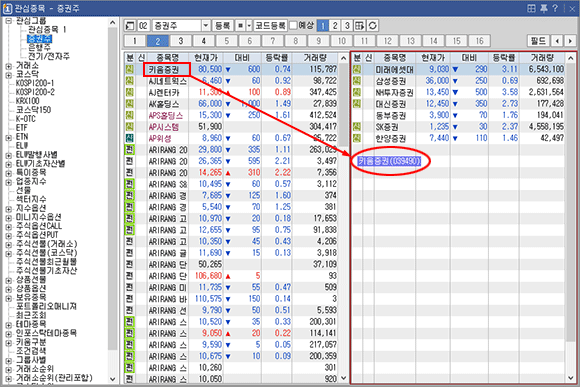This screenshot has height=387, width=580.
Task: Click the green badge icon in the AP시스템 row
Action: (129, 127)
